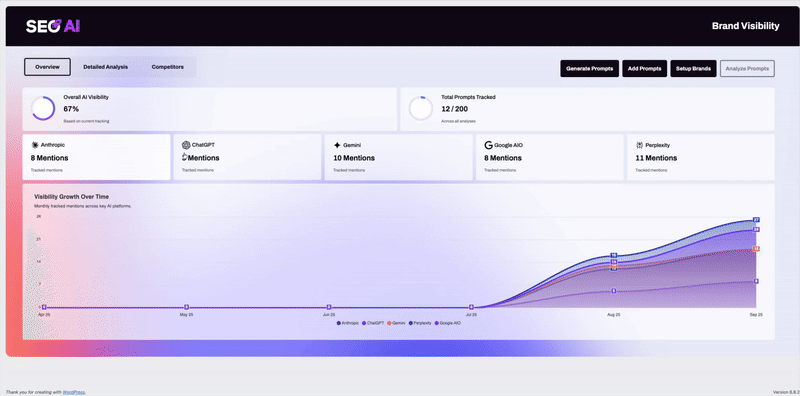
Task: Toggle the Google AIO series in chart legend
Action: [447, 323]
